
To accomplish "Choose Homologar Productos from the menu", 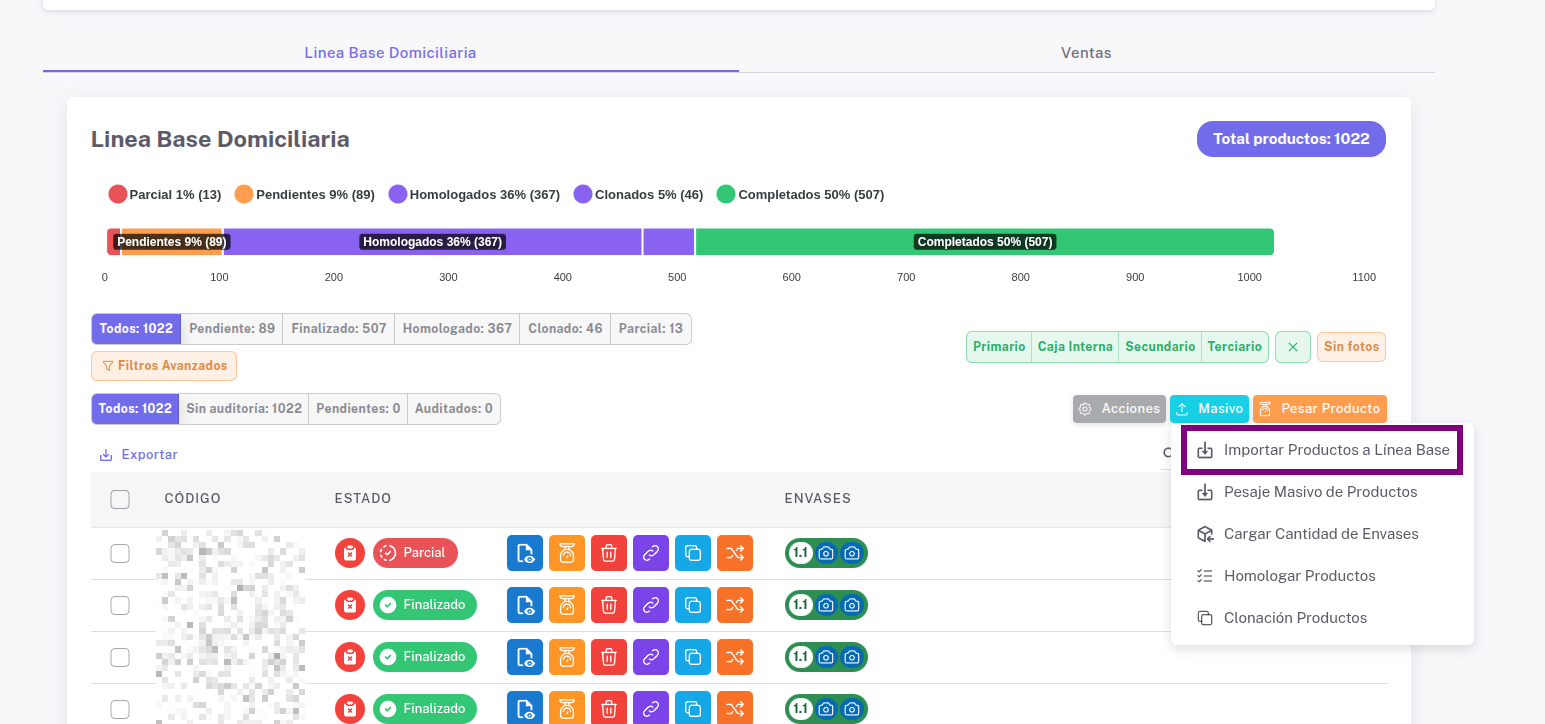I will [1322, 576].
